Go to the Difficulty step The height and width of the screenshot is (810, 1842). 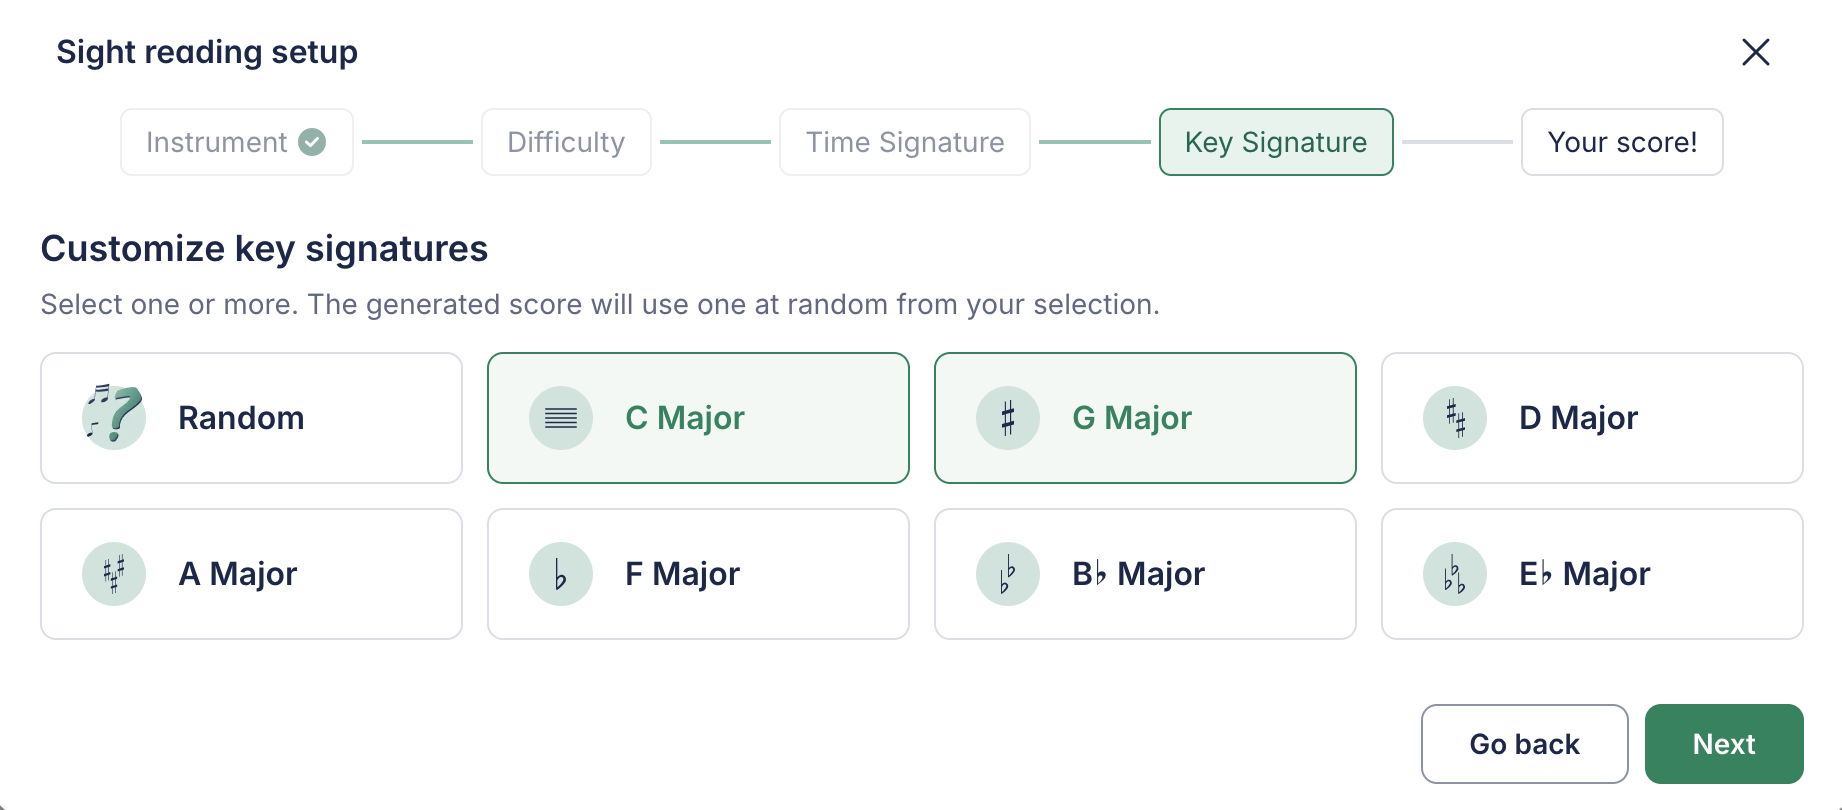pyautogui.click(x=566, y=142)
